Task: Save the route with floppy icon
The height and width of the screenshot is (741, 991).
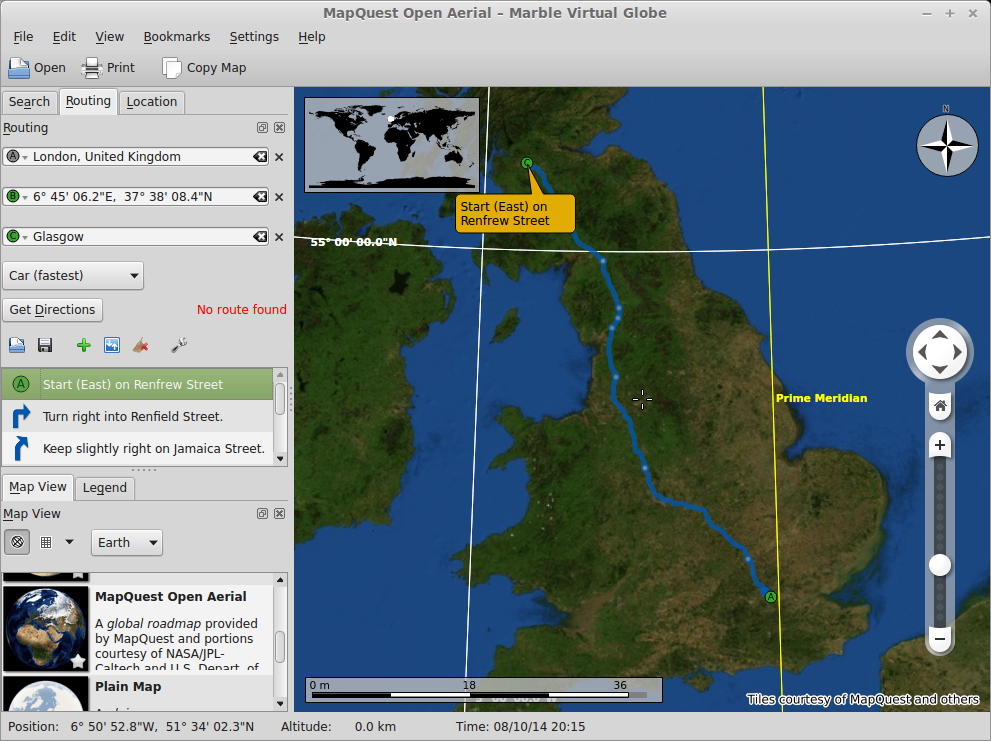Action: pos(45,345)
